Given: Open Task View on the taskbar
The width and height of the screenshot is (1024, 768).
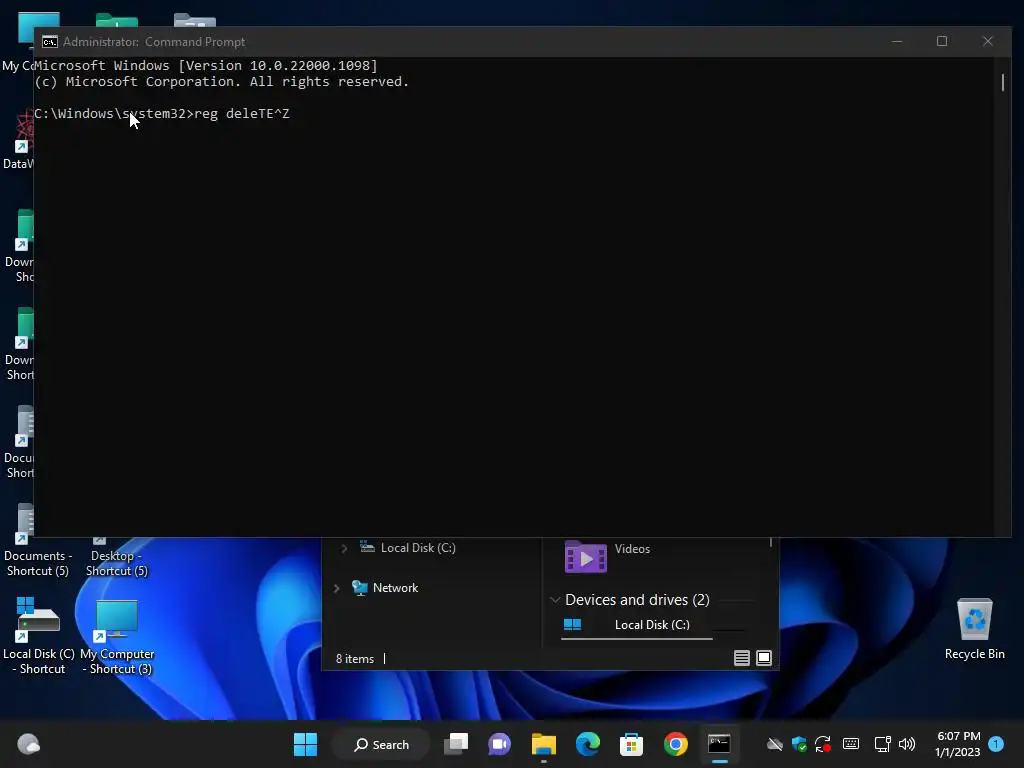Looking at the screenshot, I should point(456,744).
